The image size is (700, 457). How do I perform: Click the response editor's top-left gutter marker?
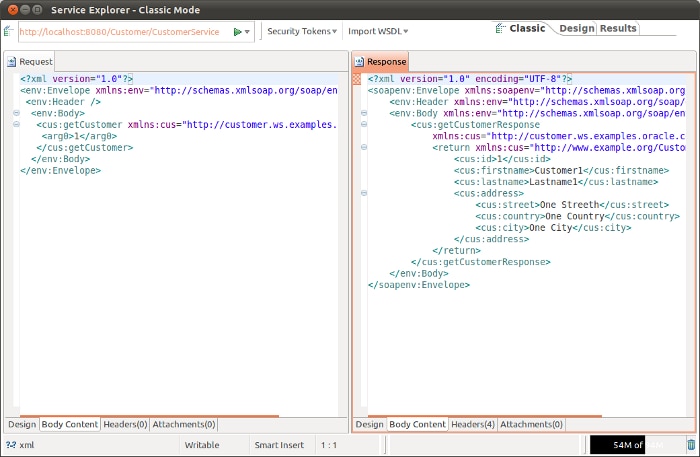[357, 78]
